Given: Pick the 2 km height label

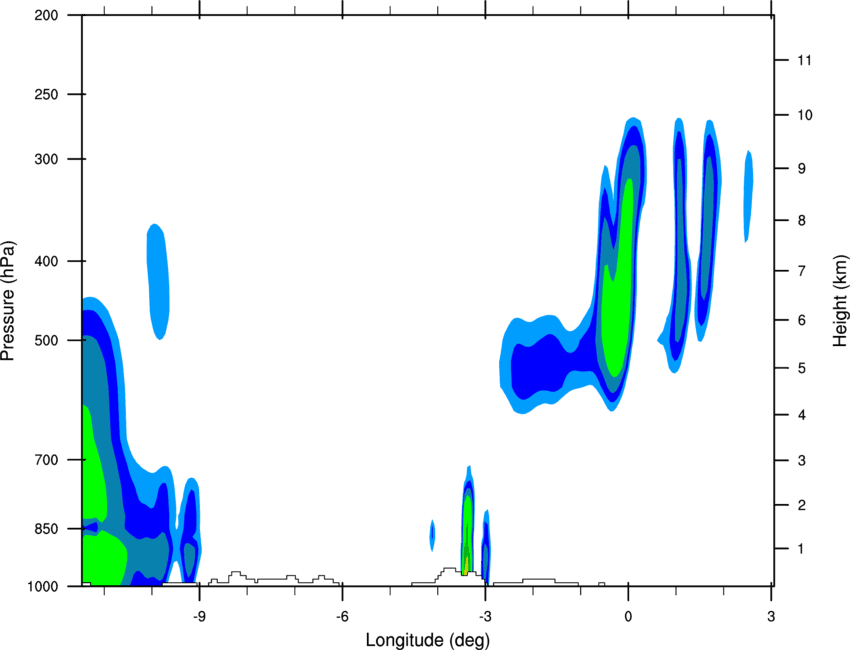Looking at the screenshot, I should [801, 505].
